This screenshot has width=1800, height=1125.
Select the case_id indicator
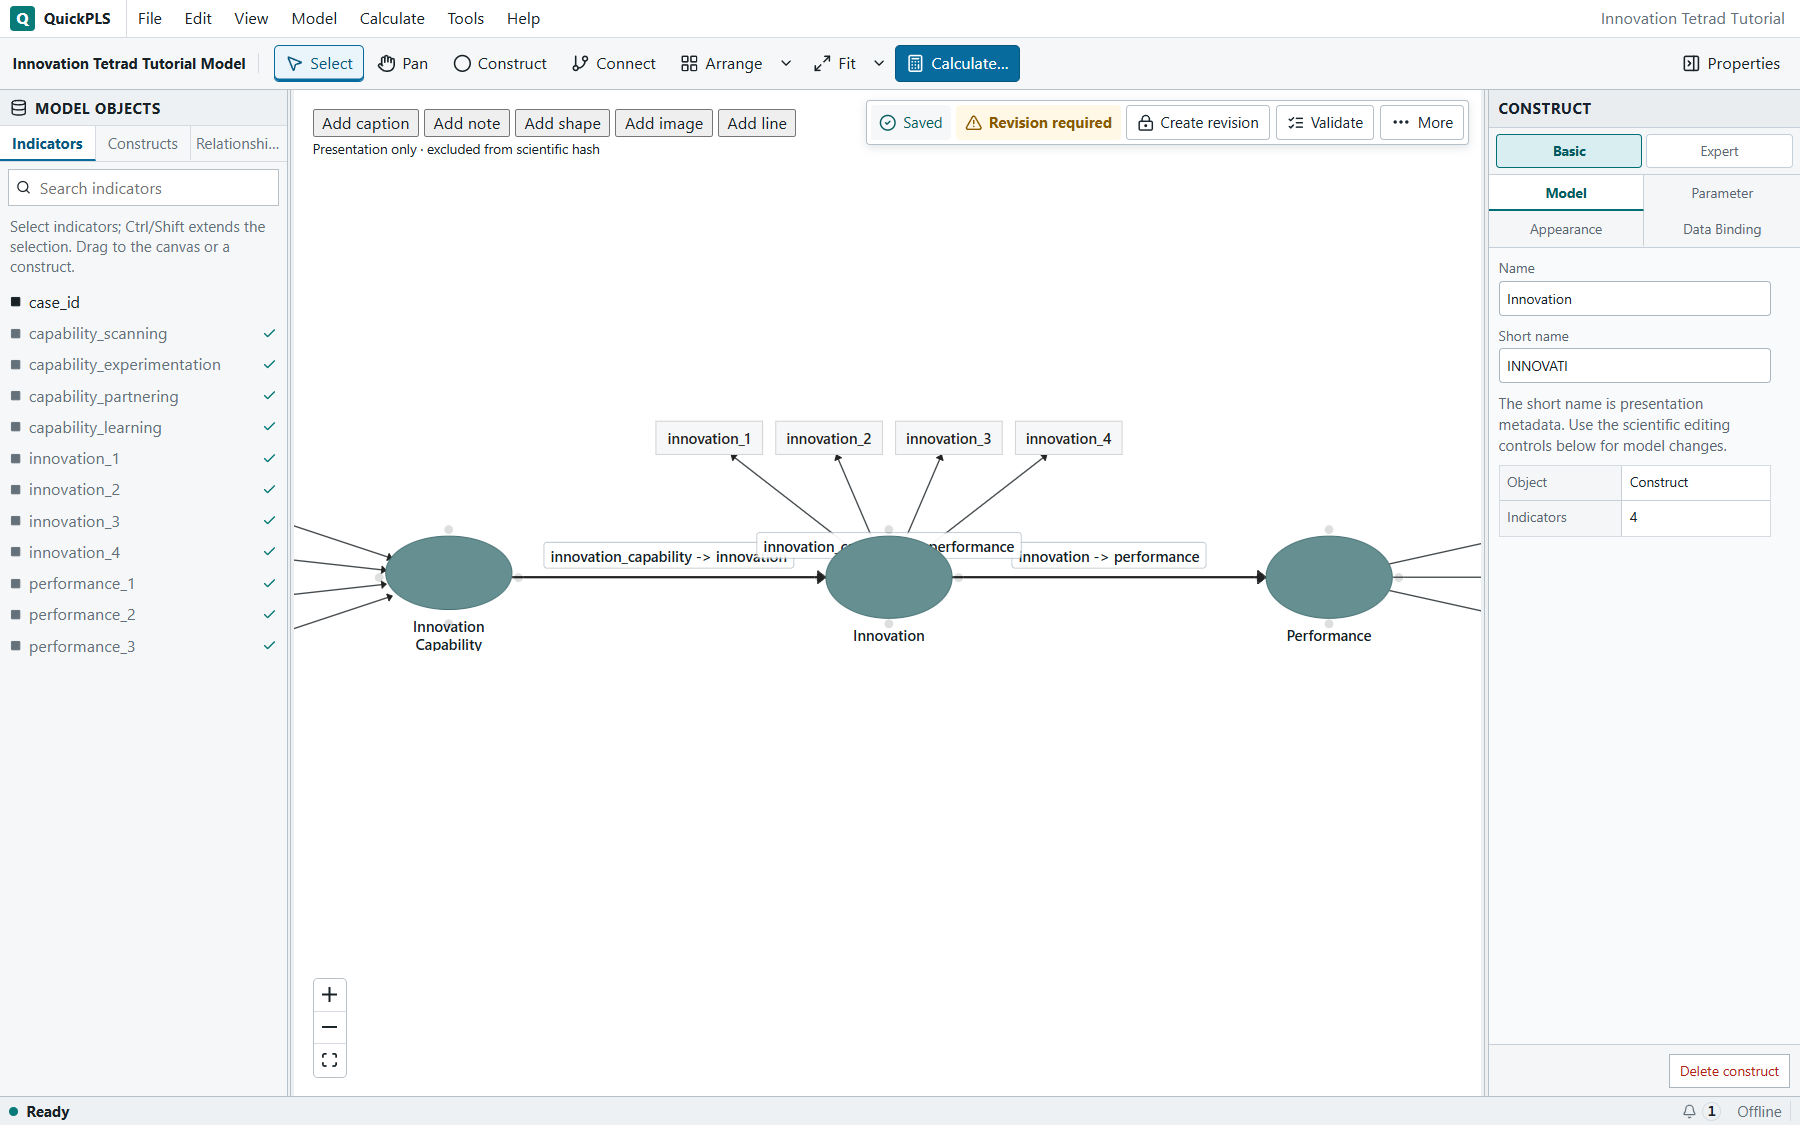[143, 302]
